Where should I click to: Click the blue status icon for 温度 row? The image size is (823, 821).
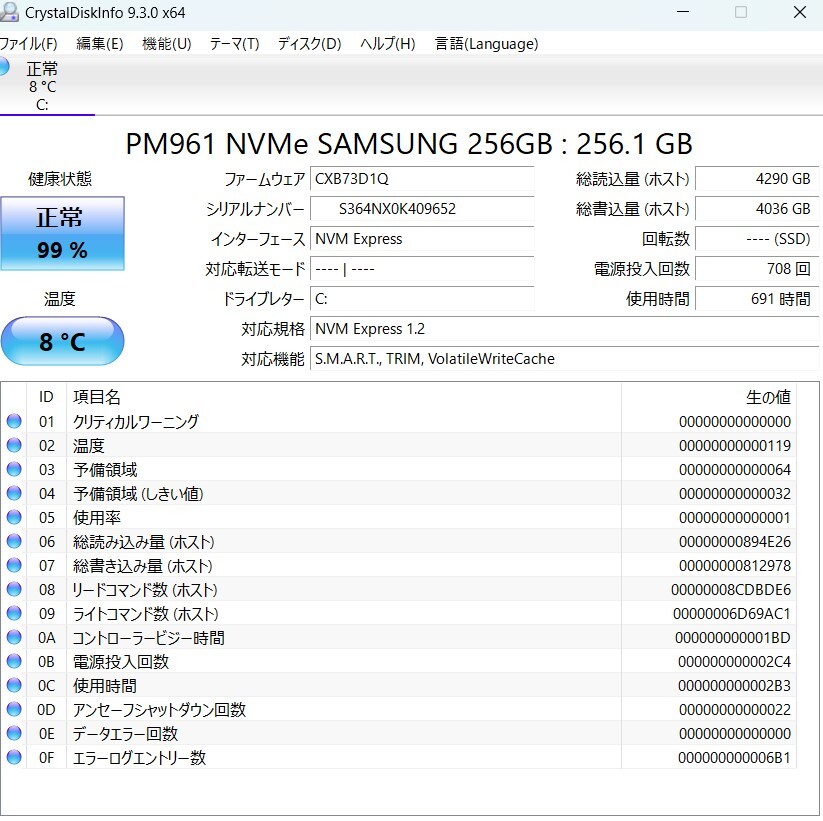(14, 446)
